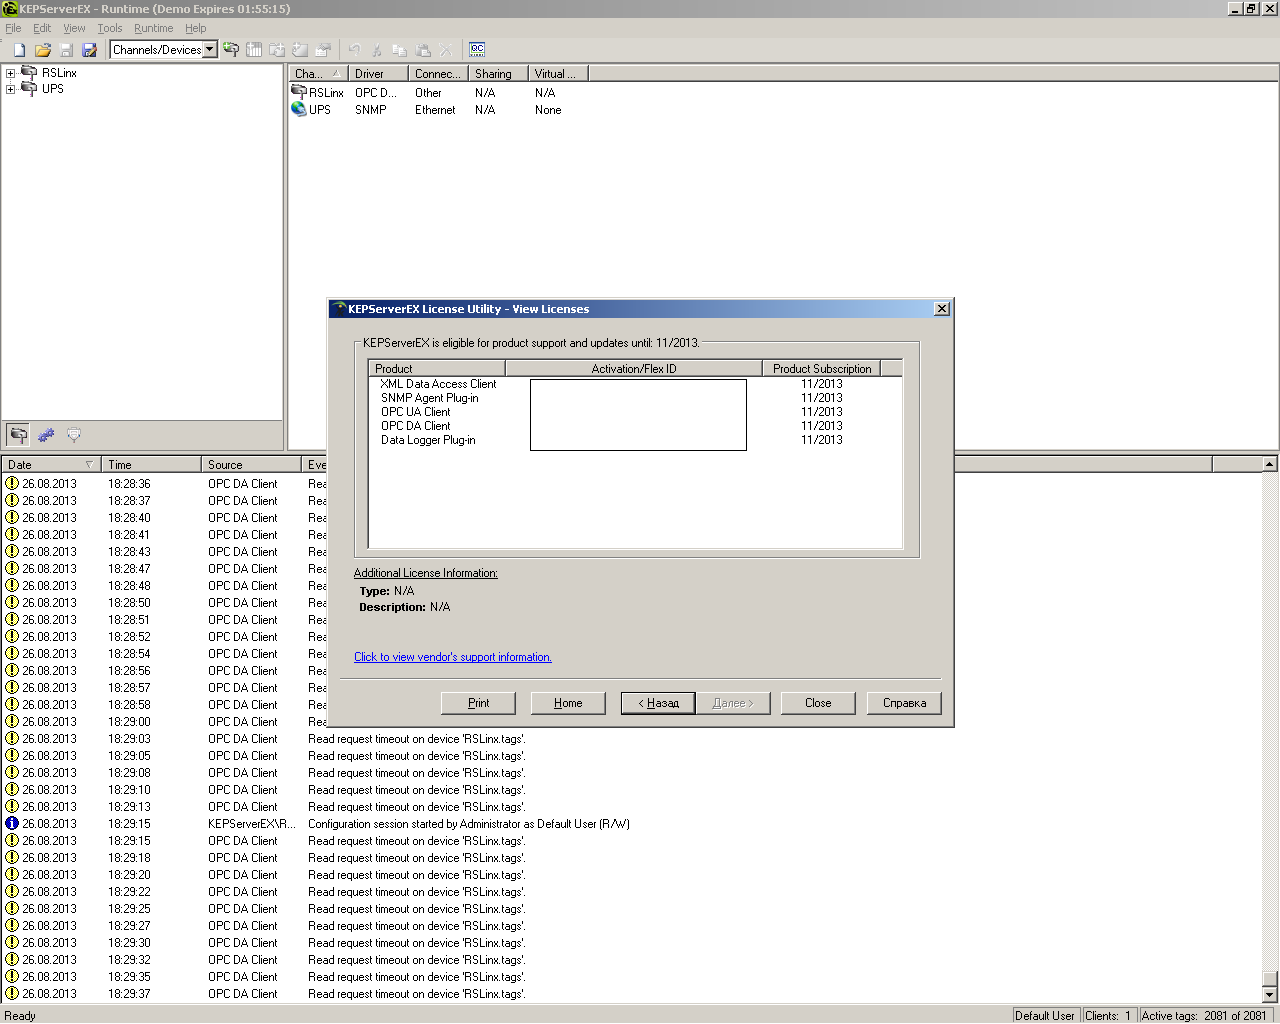
Task: Click the Home button in the dialog
Action: [x=568, y=703]
